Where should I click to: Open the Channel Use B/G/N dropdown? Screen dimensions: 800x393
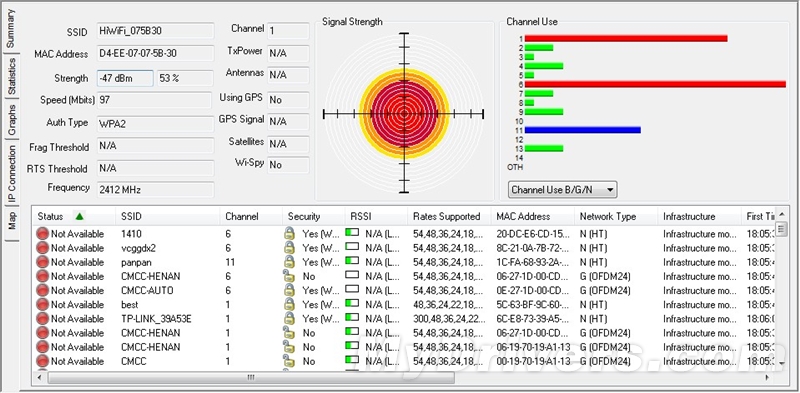pos(562,190)
